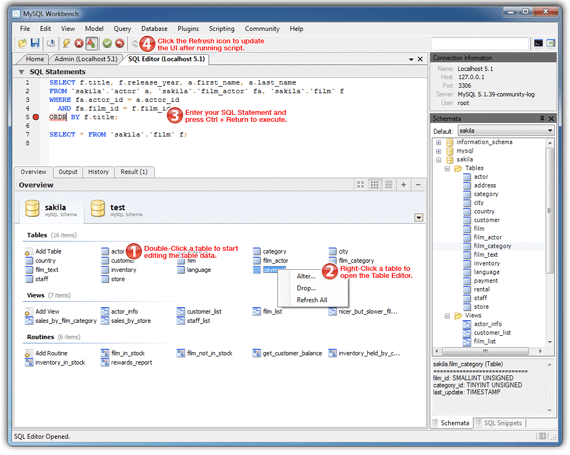Commit transaction with green check icon
This screenshot has width=570, height=455.
[107, 43]
